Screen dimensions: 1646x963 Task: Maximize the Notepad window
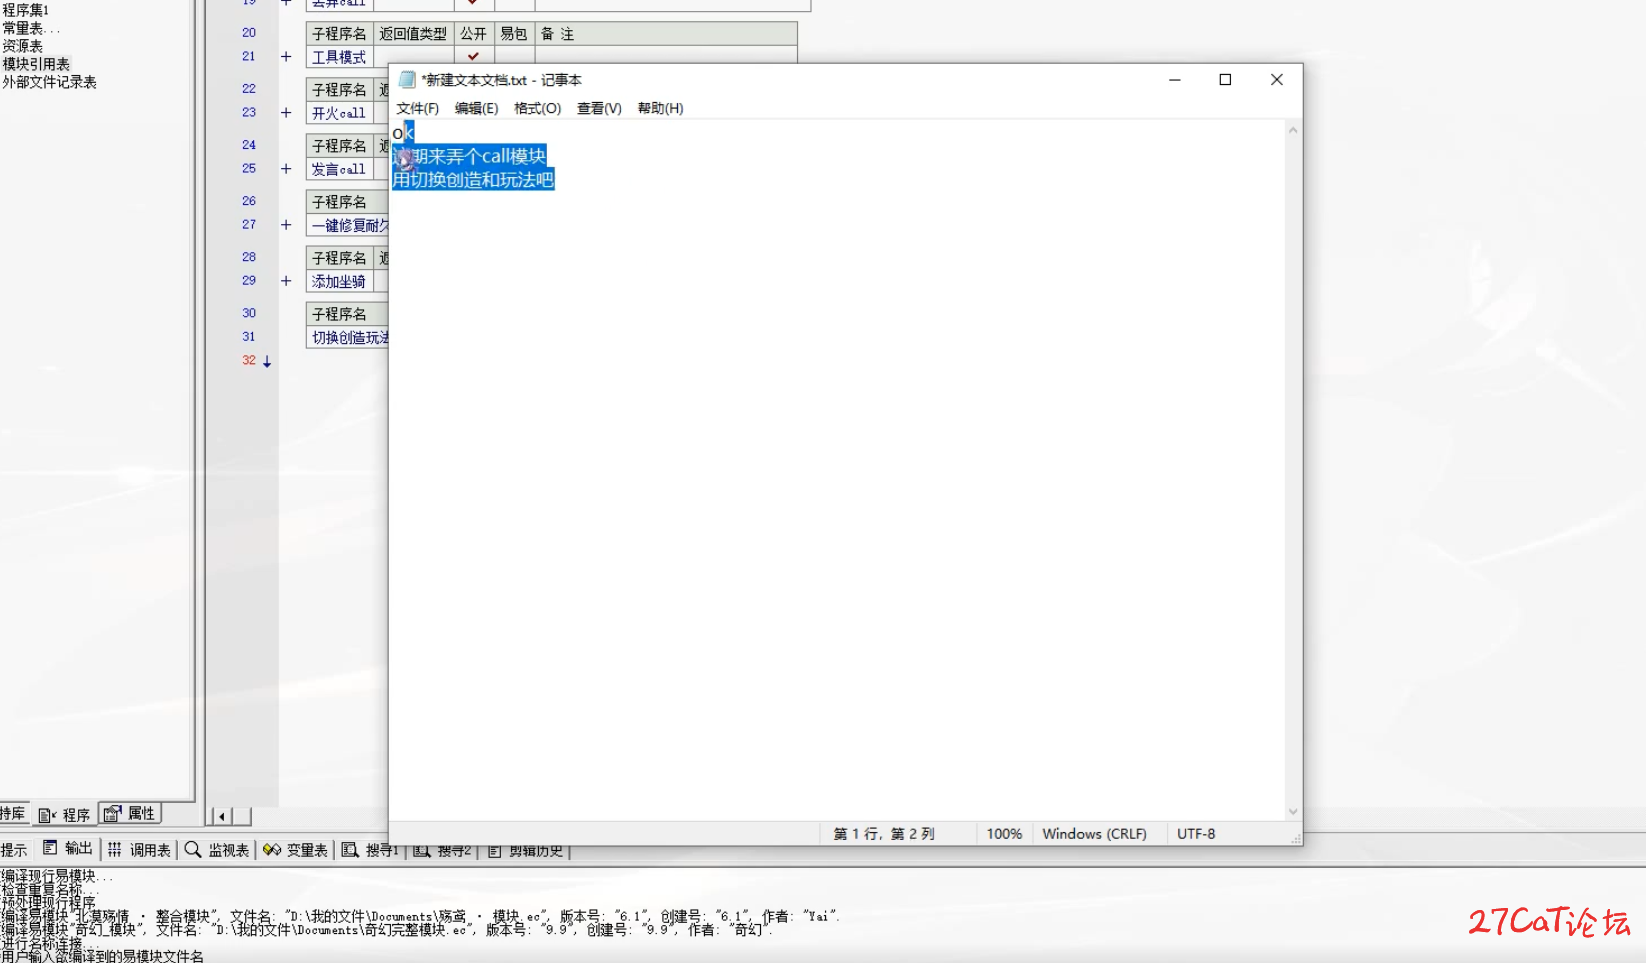1225,80
